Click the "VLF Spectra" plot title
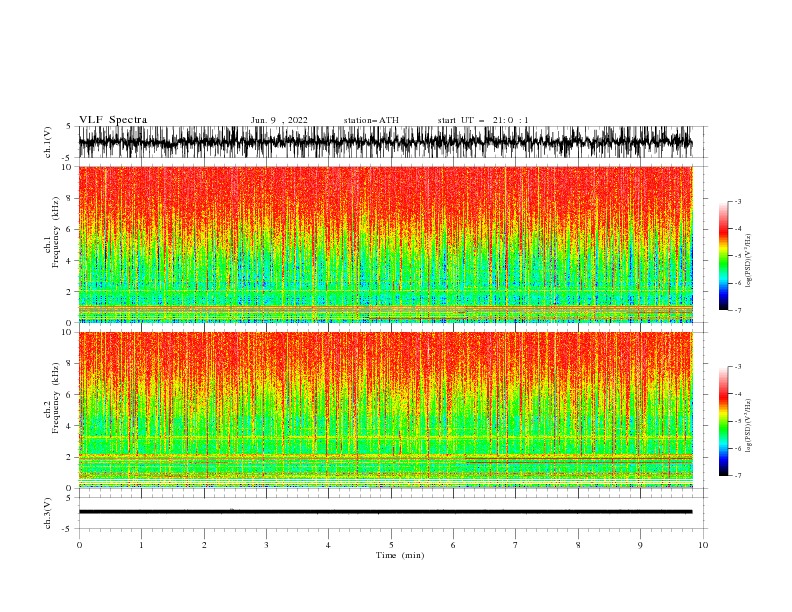 coord(113,120)
